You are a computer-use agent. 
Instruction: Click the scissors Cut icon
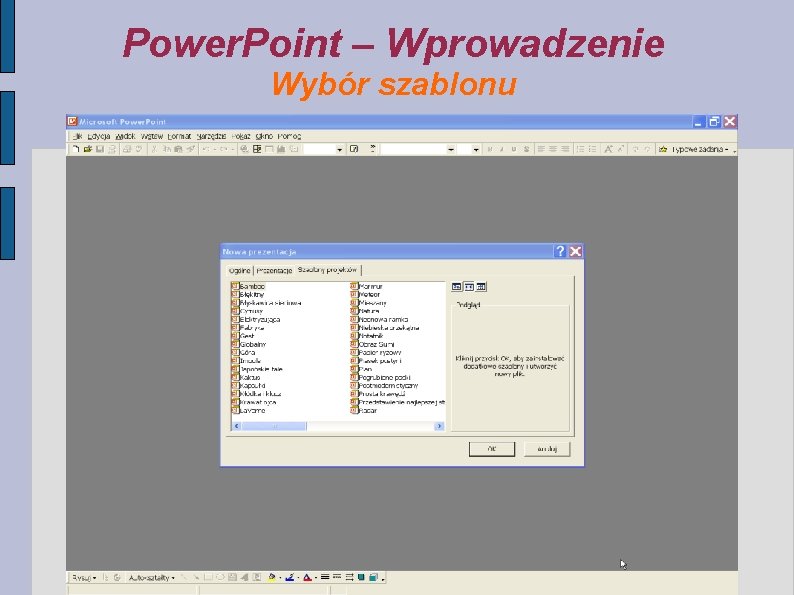[154, 149]
